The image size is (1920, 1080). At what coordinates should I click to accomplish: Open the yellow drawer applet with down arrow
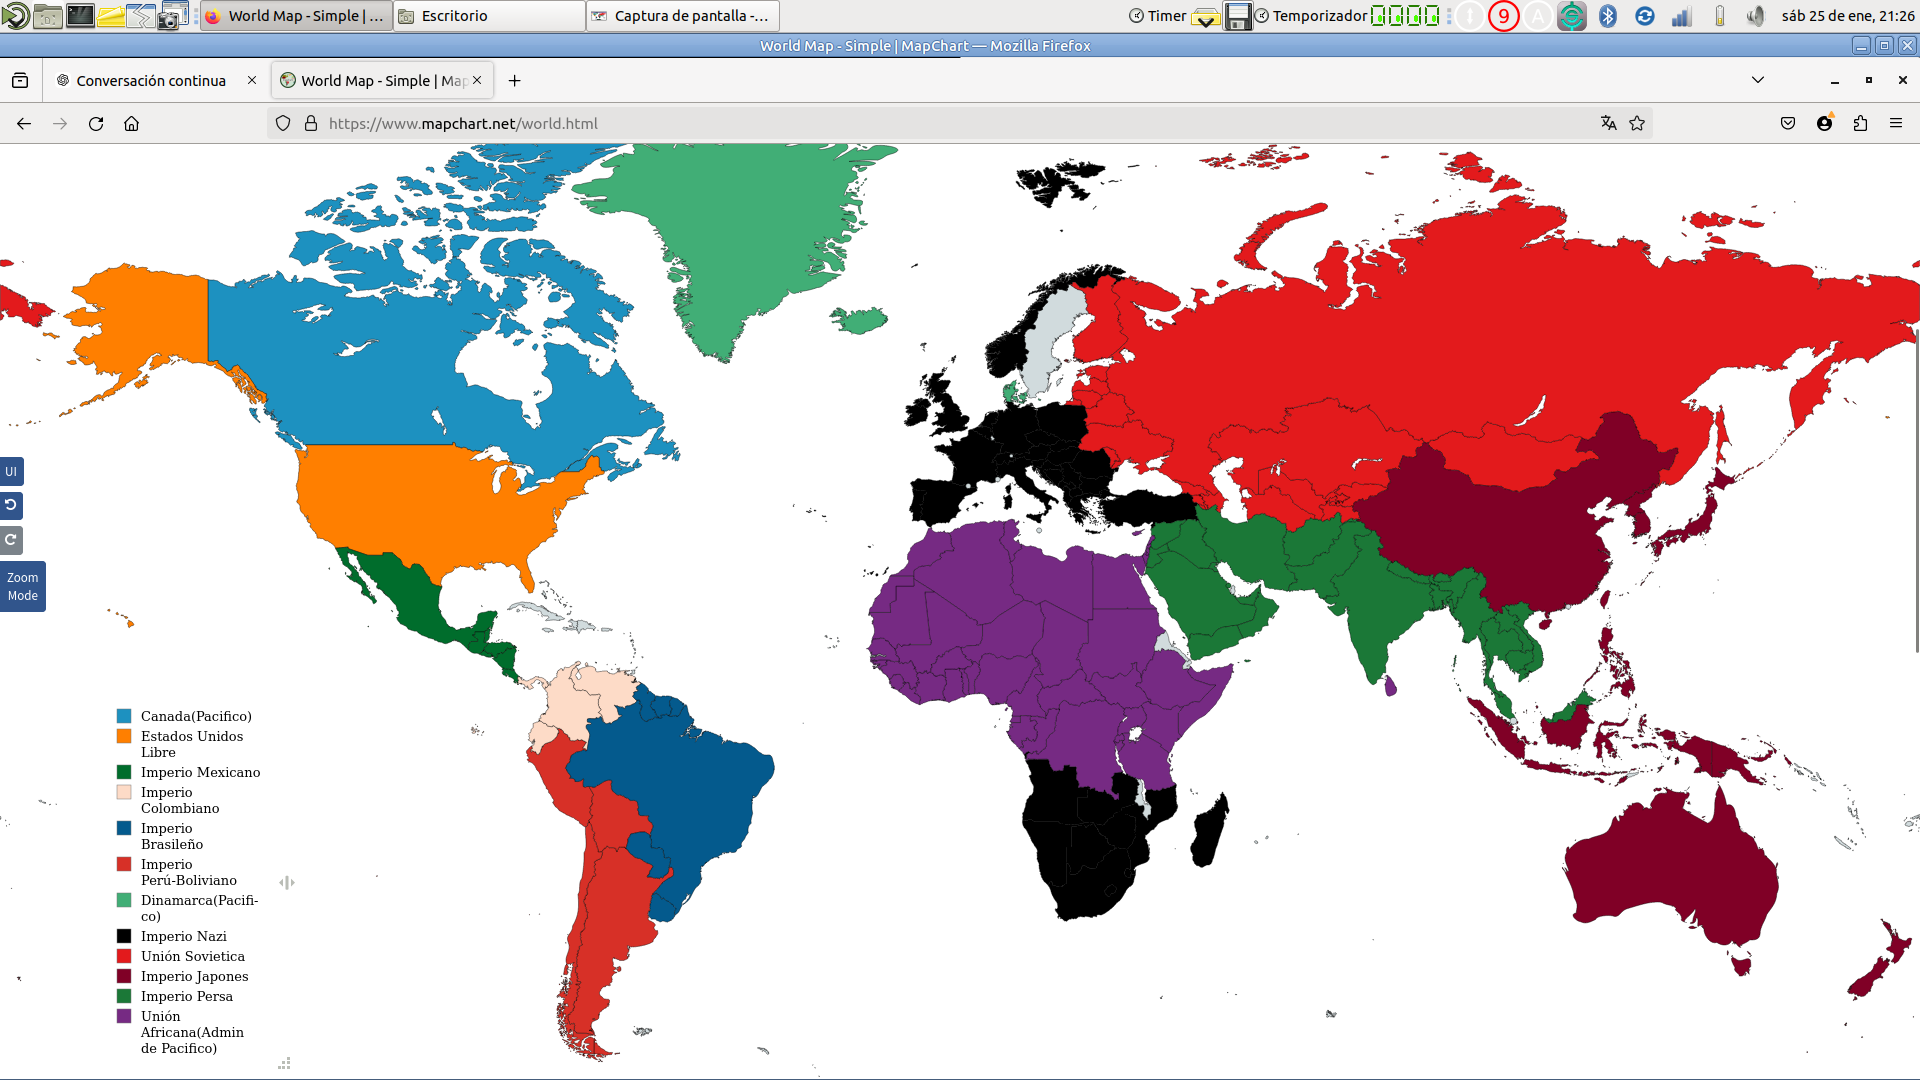point(1206,15)
